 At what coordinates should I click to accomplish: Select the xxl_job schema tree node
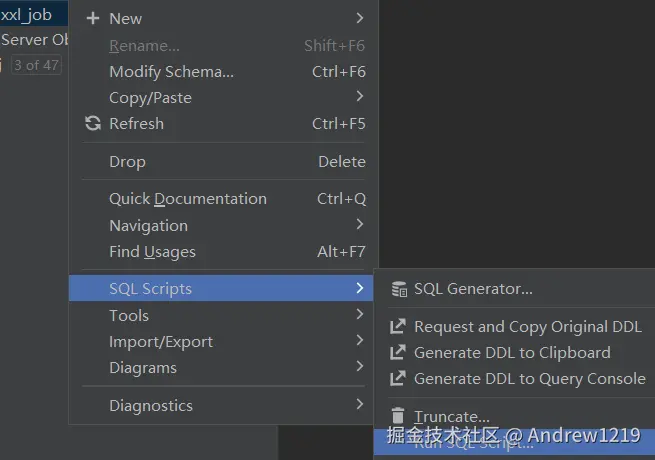pyautogui.click(x=27, y=15)
